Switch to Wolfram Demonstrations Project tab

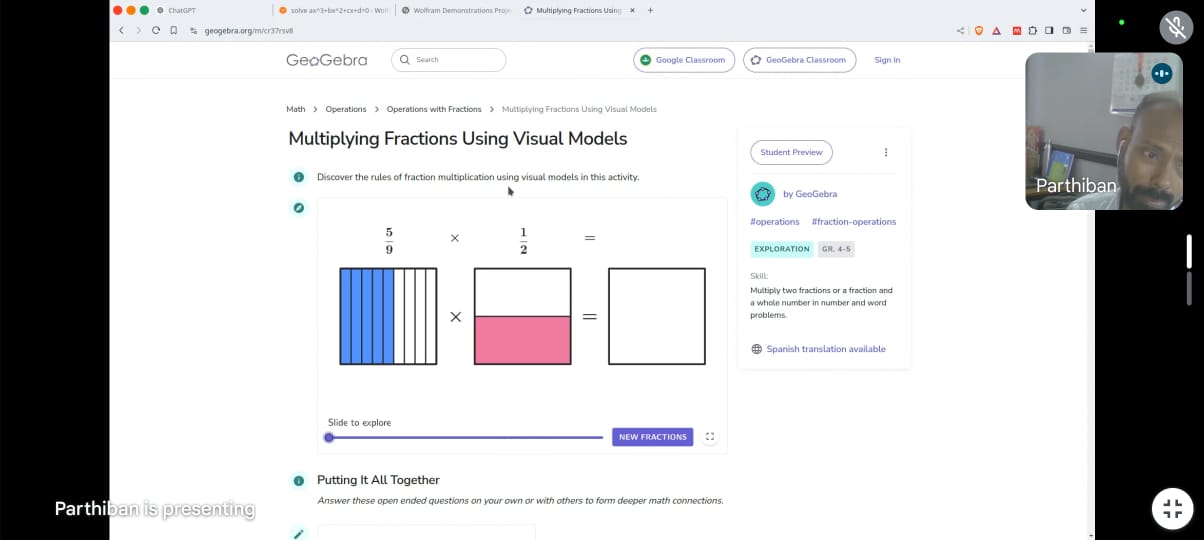(x=456, y=10)
